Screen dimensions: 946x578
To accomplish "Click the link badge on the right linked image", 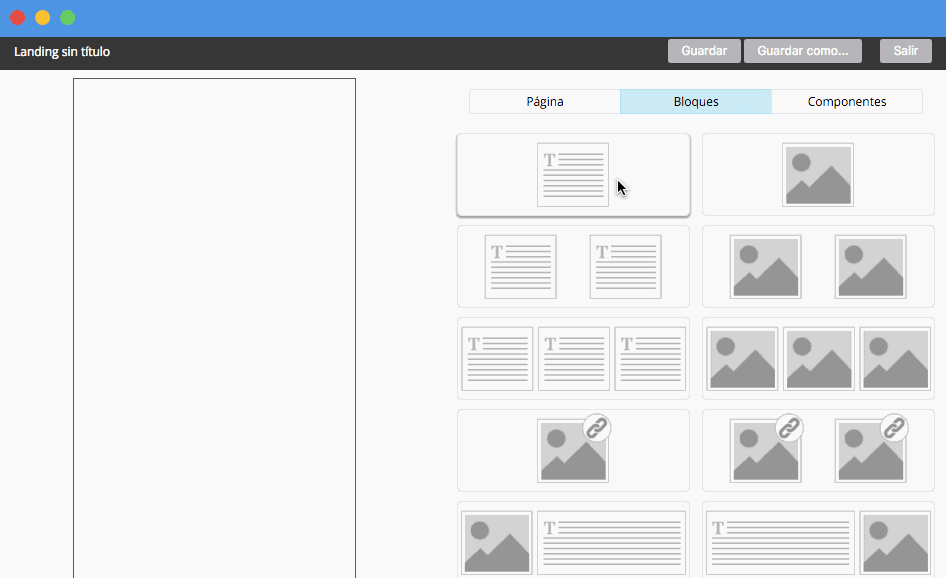I will coord(893,427).
